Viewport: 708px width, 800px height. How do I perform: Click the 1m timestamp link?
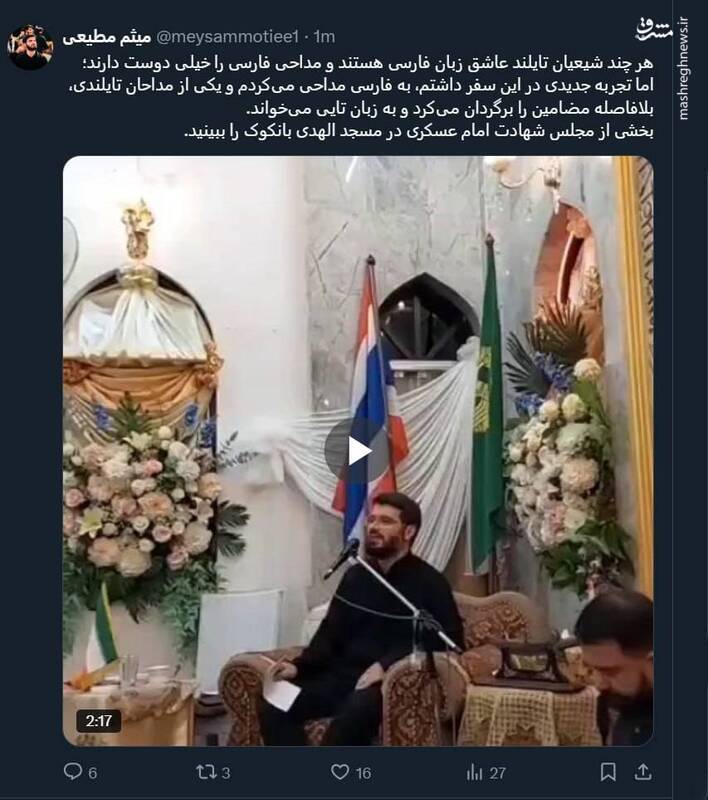click(324, 37)
